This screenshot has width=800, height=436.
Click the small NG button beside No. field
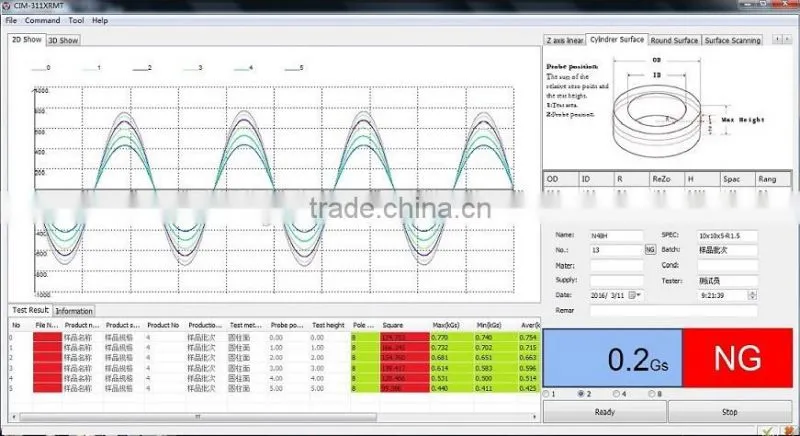pyautogui.click(x=650, y=250)
